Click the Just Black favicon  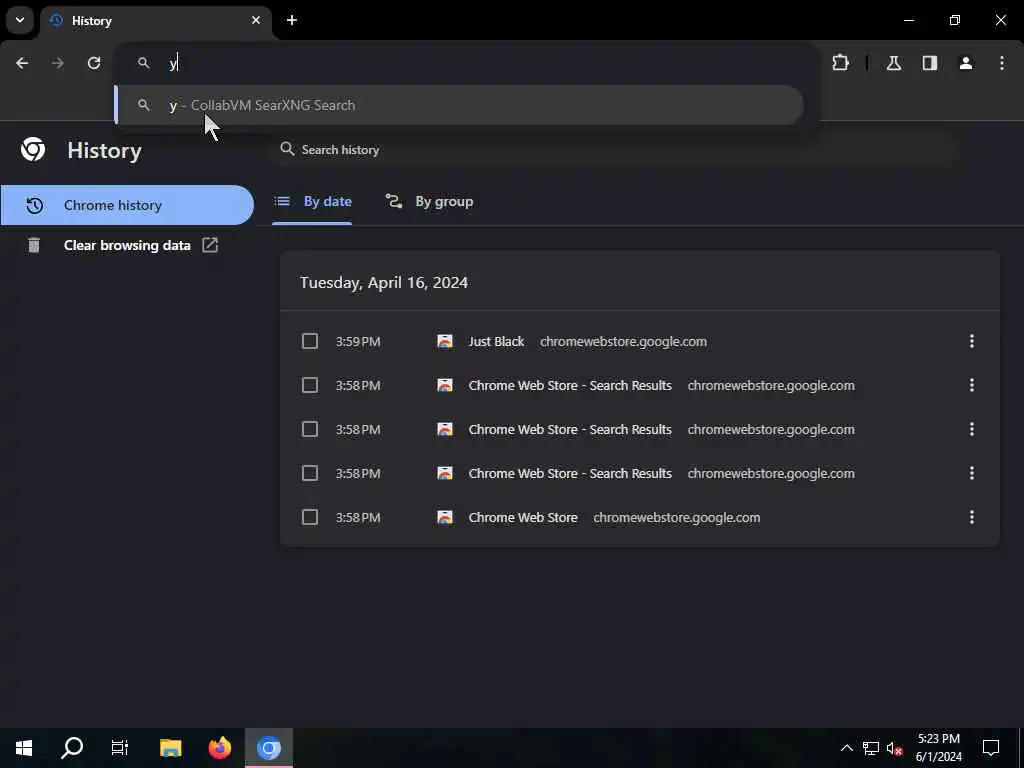pyautogui.click(x=445, y=341)
